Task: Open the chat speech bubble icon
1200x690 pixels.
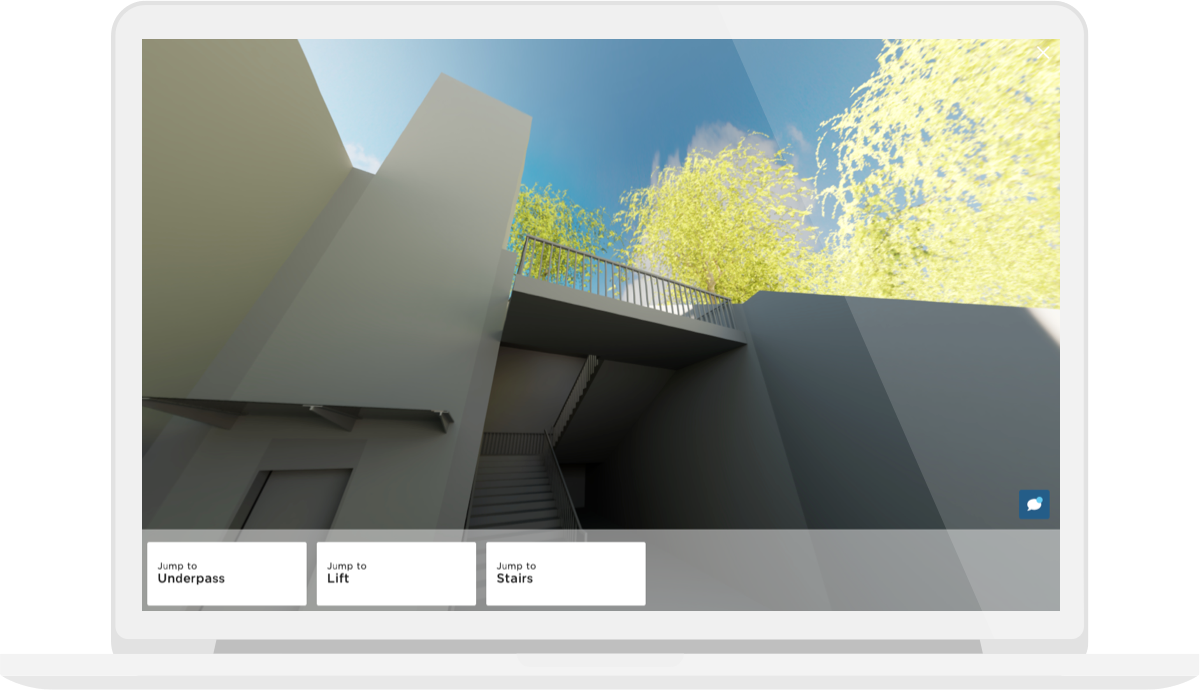Action: (x=1034, y=504)
